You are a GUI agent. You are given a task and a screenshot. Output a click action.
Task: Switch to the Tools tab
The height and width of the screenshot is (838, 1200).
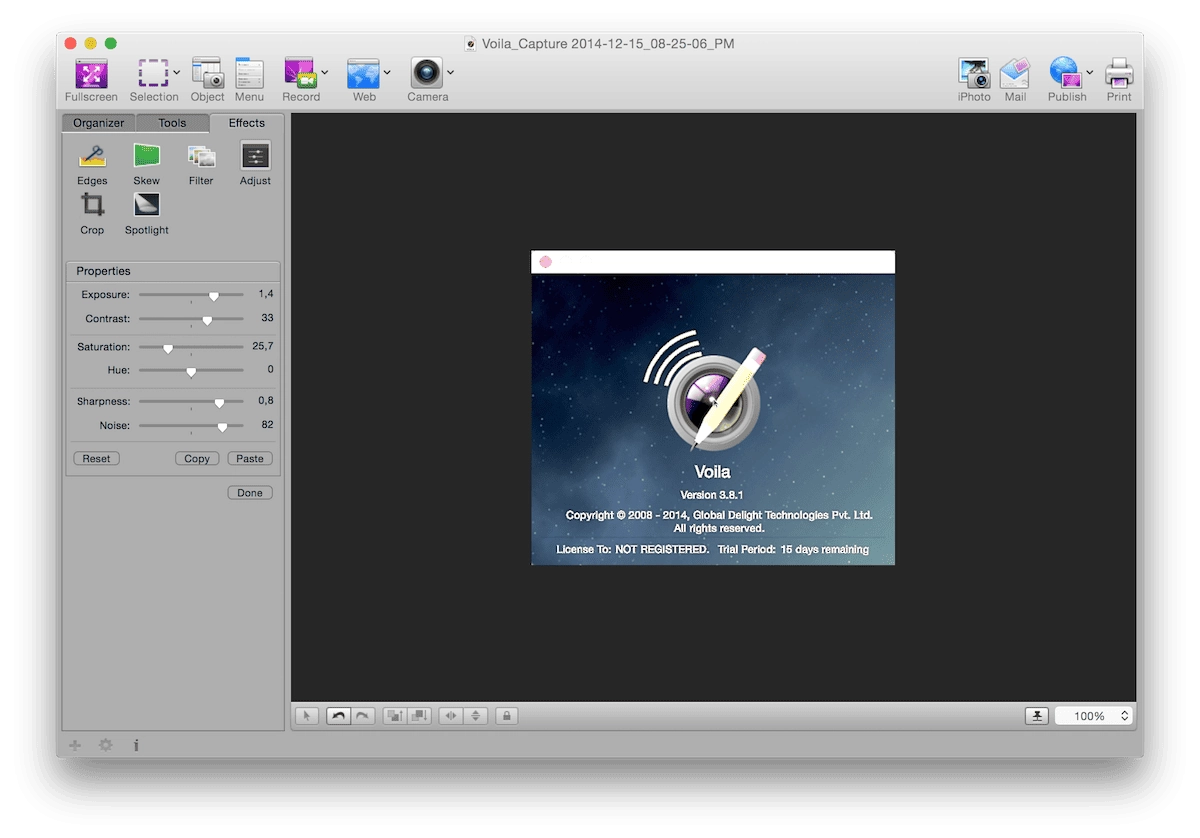[172, 123]
